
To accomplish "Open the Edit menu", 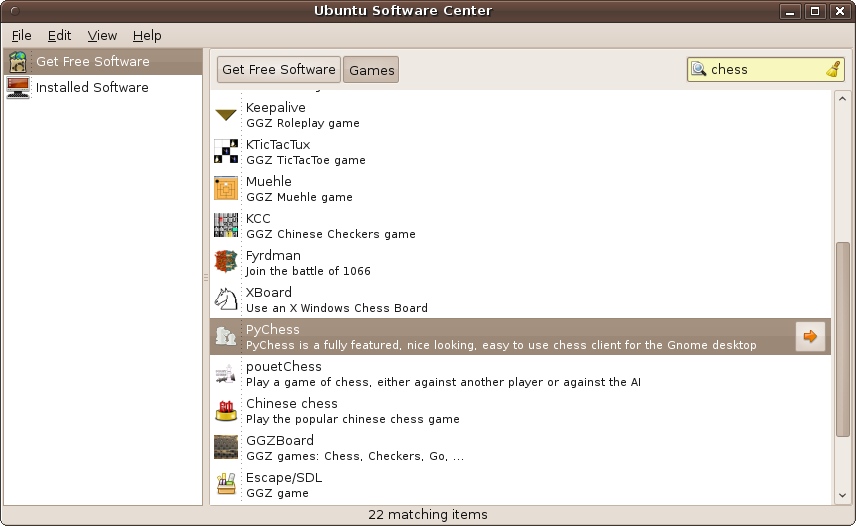I will pos(59,35).
